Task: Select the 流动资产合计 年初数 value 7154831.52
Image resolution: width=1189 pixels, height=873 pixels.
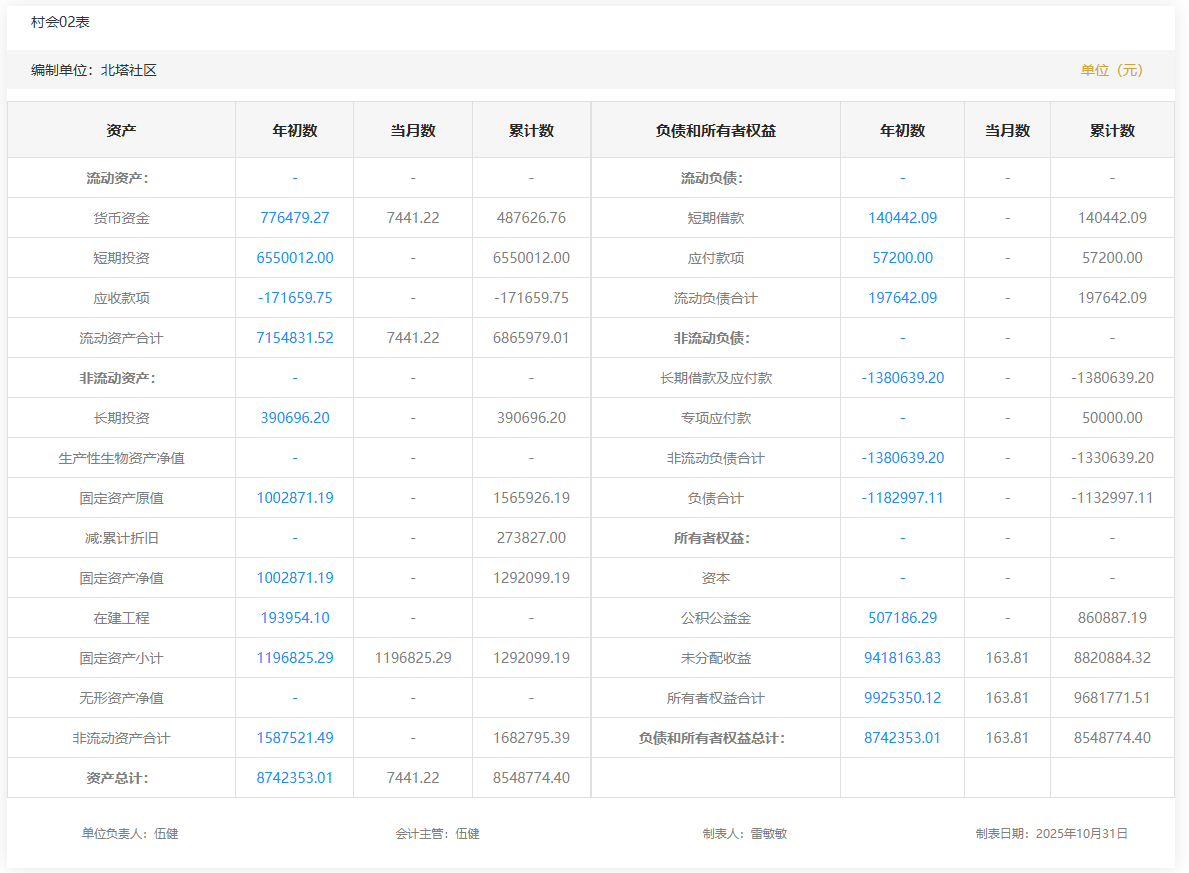Action: [x=294, y=338]
